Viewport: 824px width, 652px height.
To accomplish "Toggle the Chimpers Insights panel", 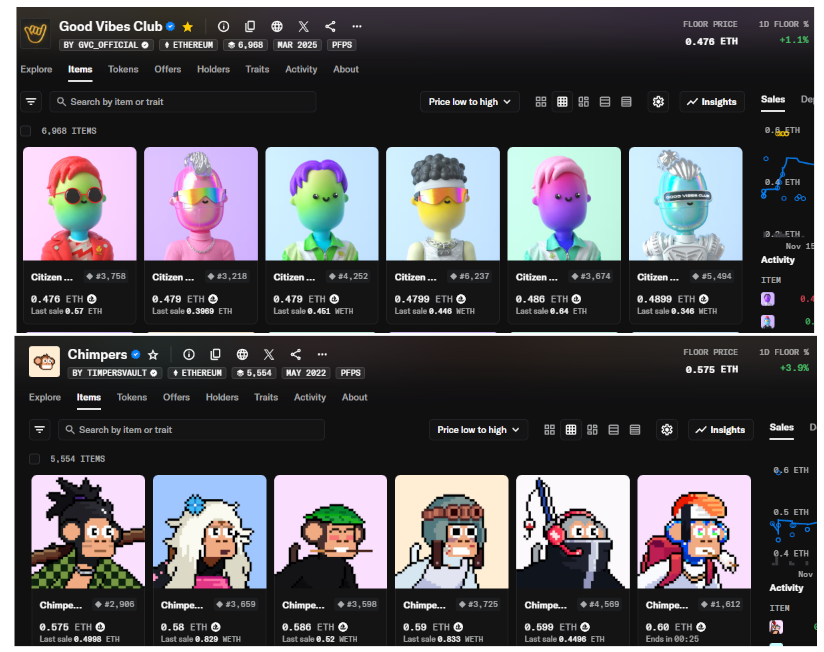I will (720, 430).
